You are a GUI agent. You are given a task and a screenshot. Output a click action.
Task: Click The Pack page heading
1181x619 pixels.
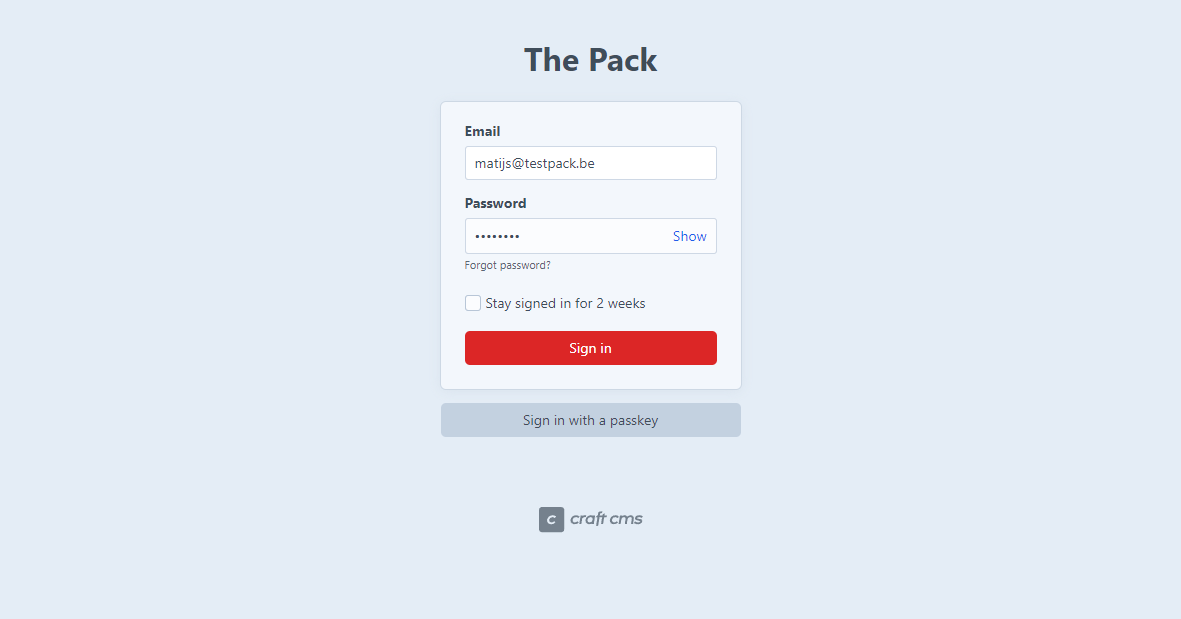(590, 59)
